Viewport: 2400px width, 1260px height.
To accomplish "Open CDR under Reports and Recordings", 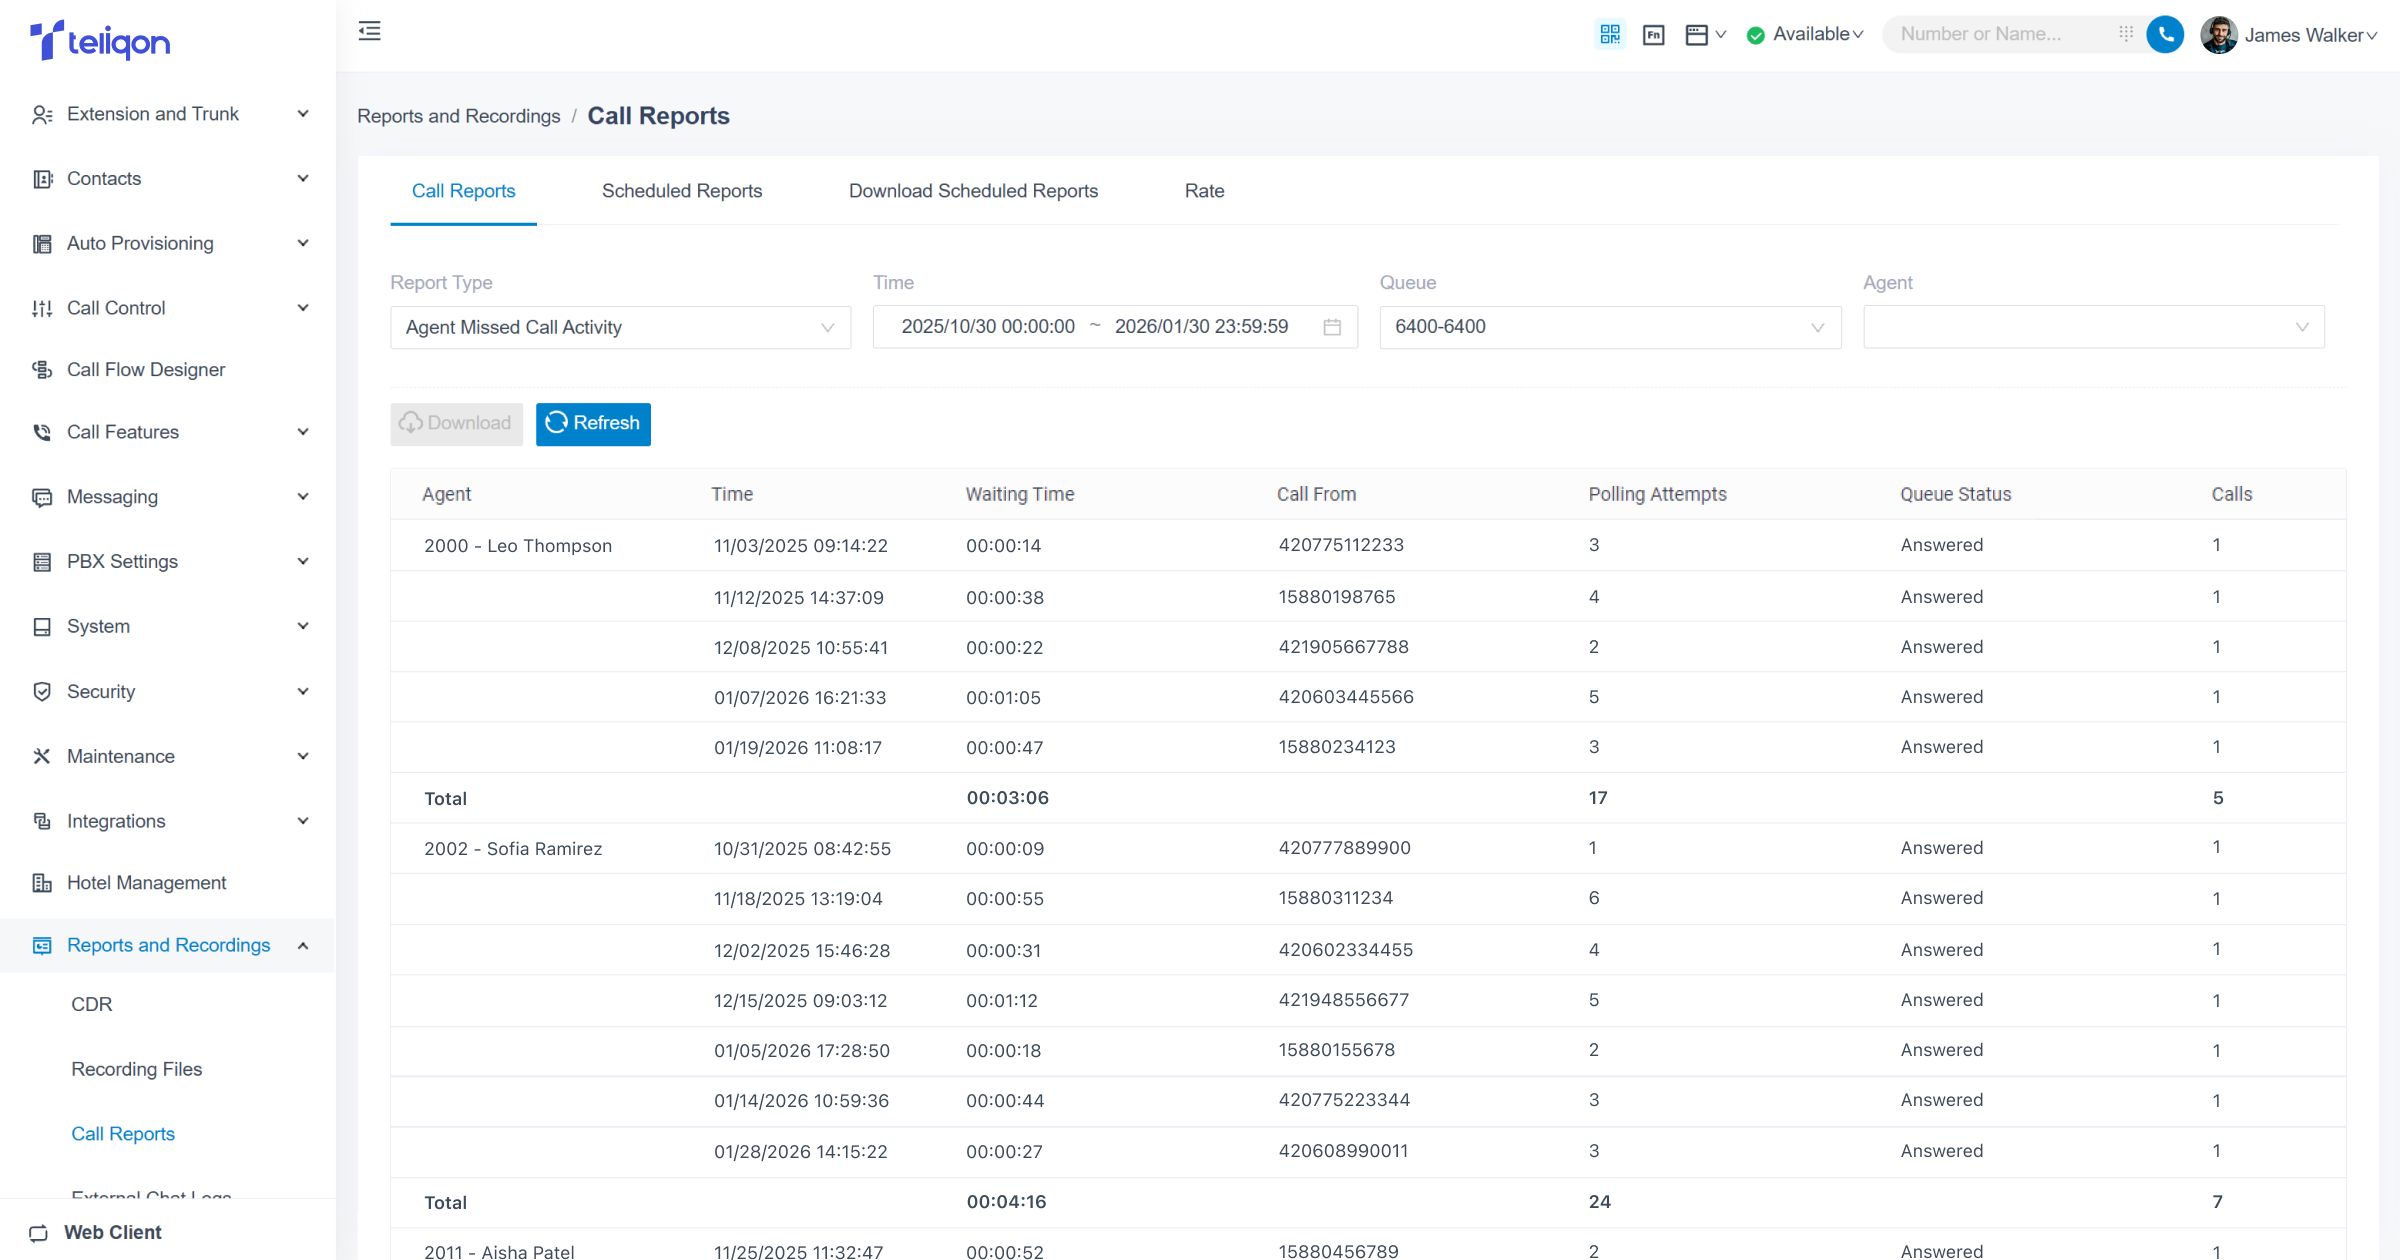I will pos(92,1004).
